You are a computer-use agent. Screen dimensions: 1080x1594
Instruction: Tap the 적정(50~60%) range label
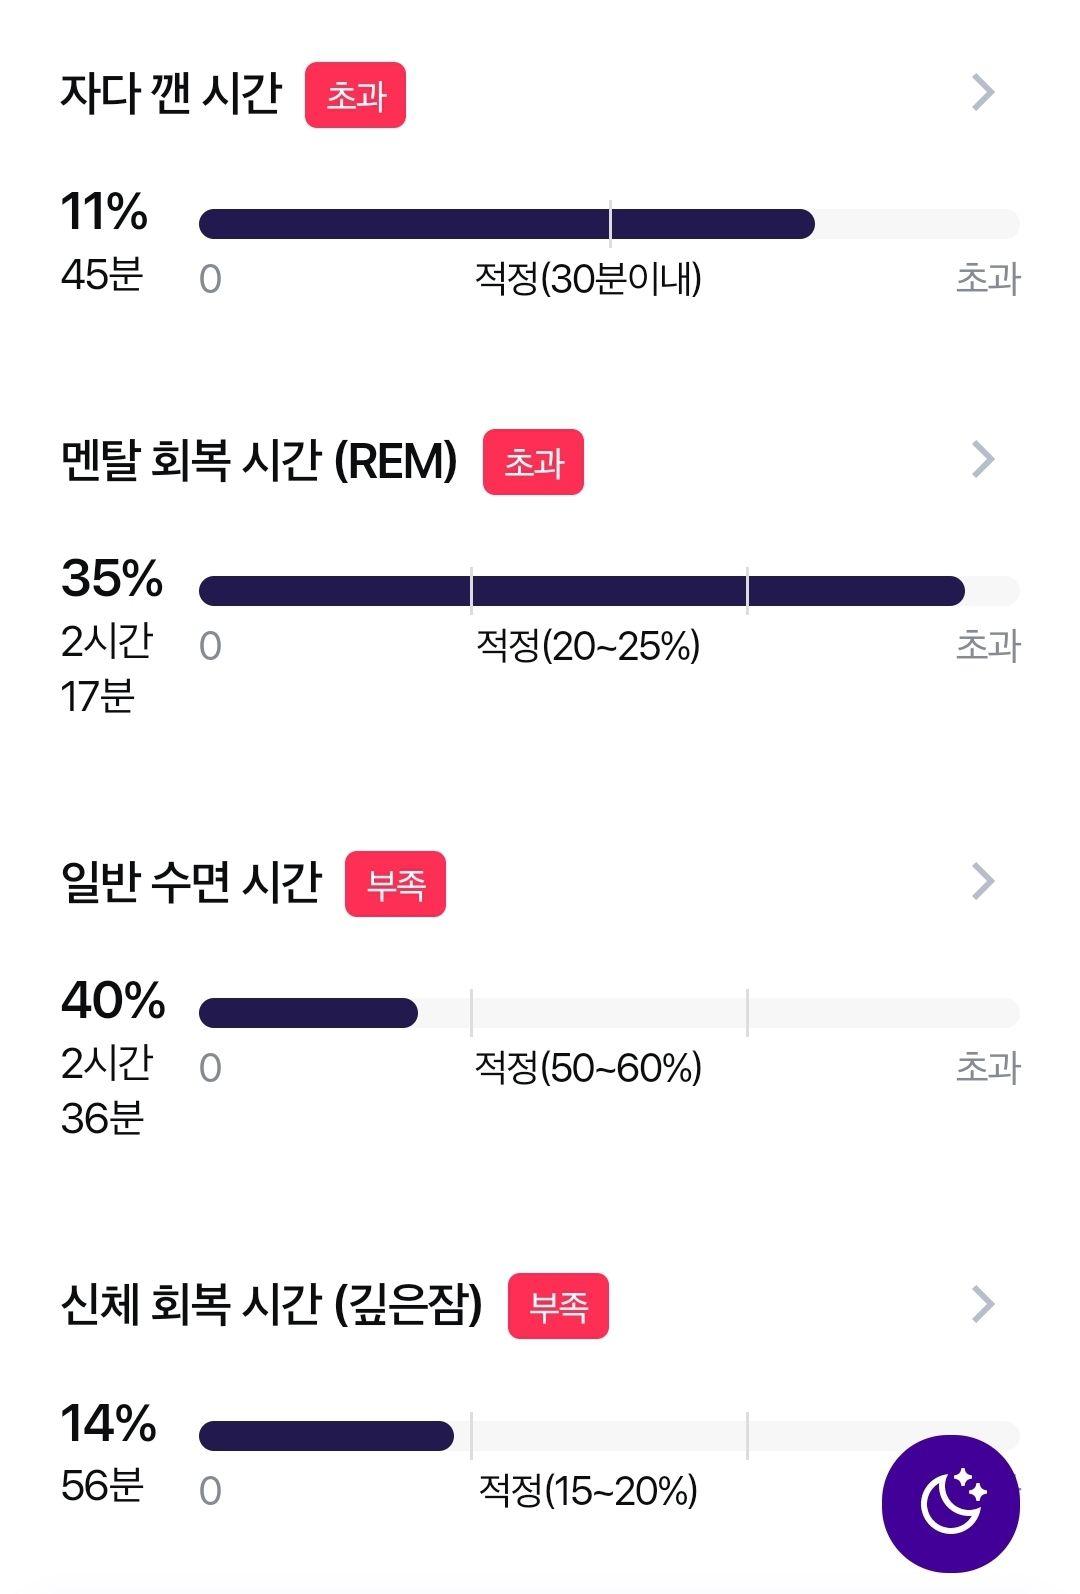588,1068
